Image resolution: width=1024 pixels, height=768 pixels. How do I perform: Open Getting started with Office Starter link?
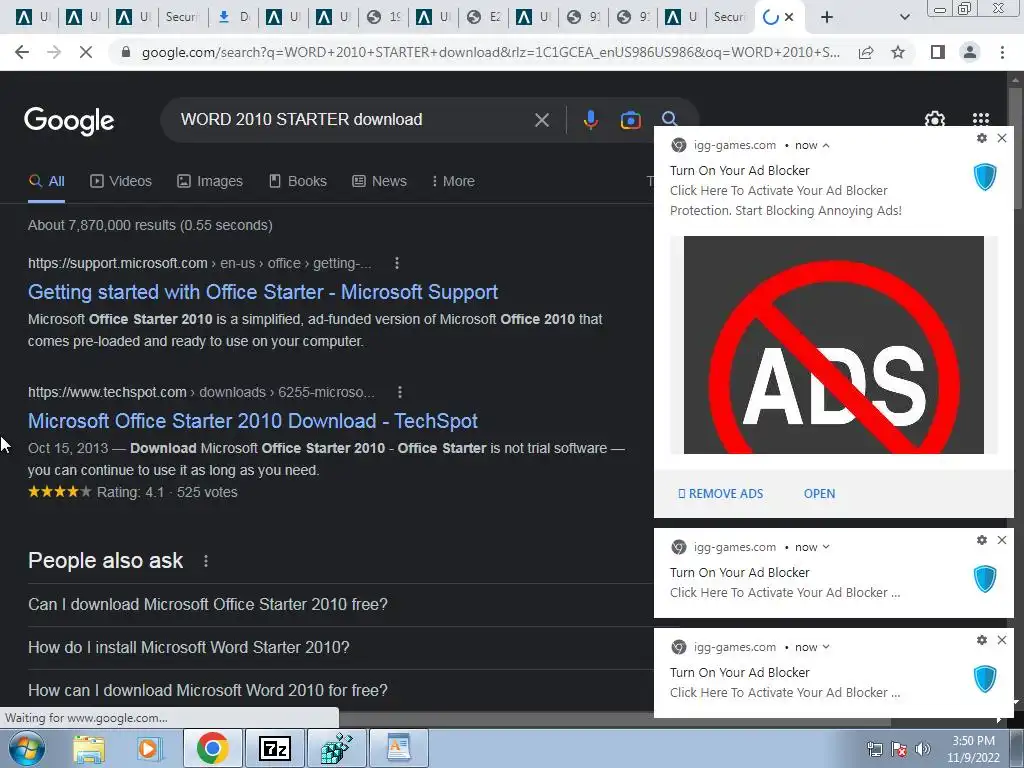(263, 292)
